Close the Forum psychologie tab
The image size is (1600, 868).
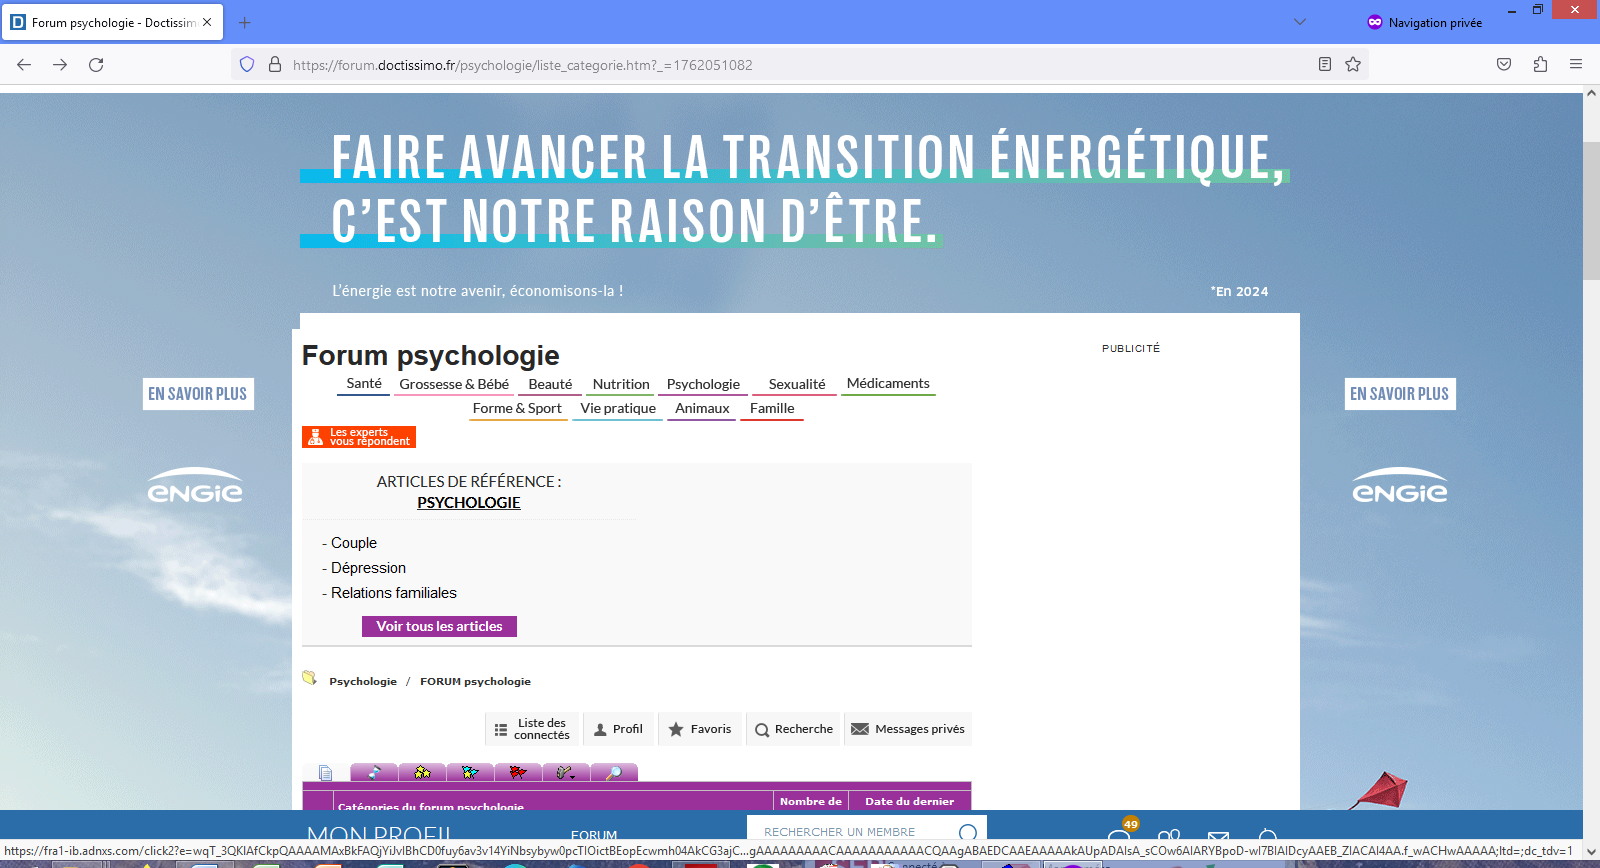coord(207,22)
